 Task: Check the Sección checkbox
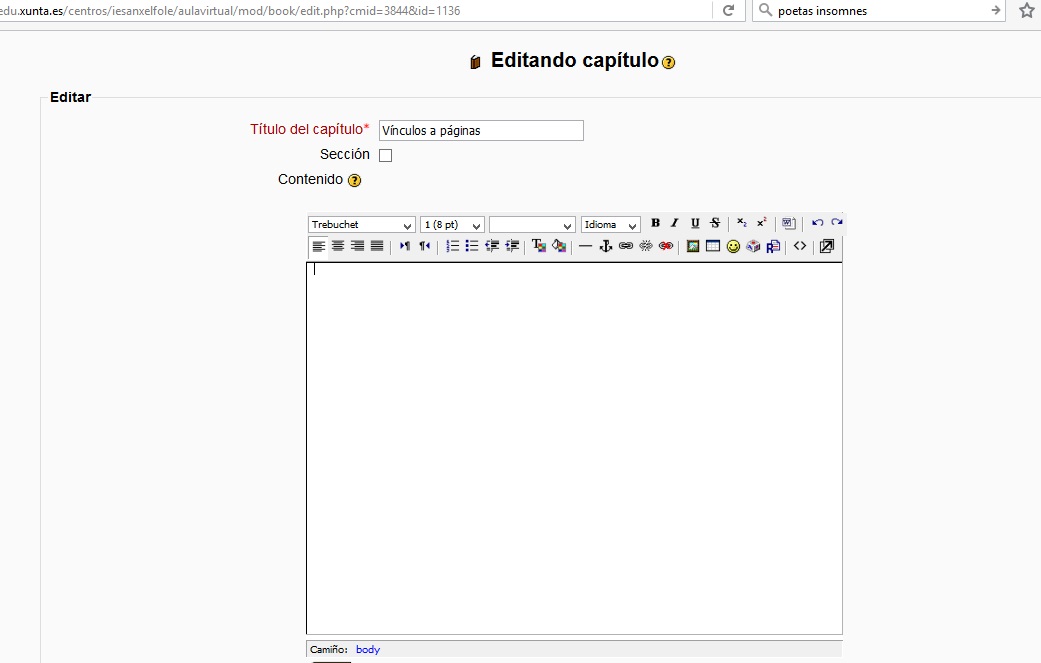(x=385, y=155)
